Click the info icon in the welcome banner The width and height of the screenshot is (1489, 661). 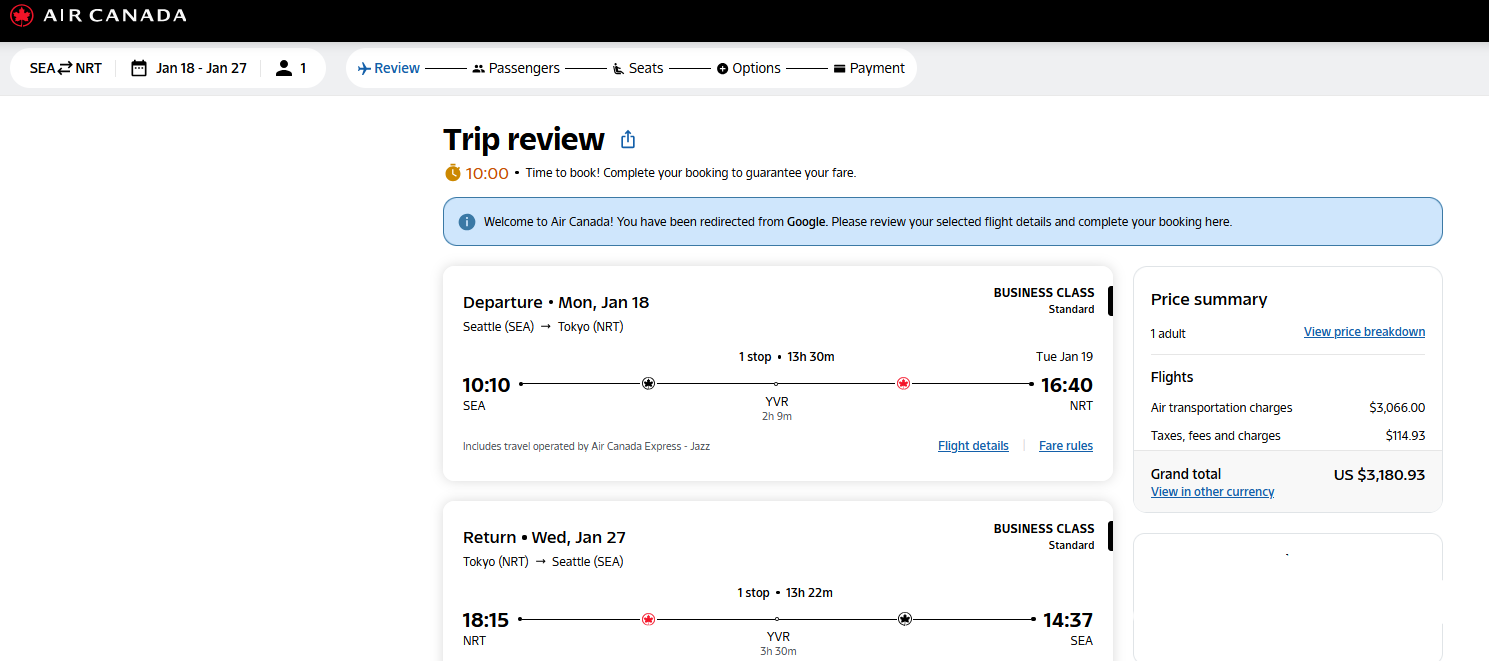tap(467, 222)
